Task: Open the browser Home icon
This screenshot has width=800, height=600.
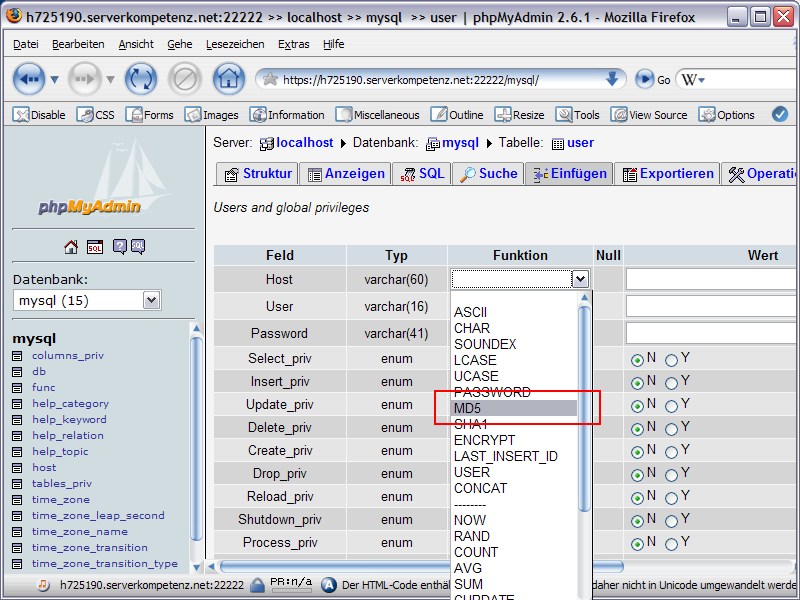Action: coord(229,79)
